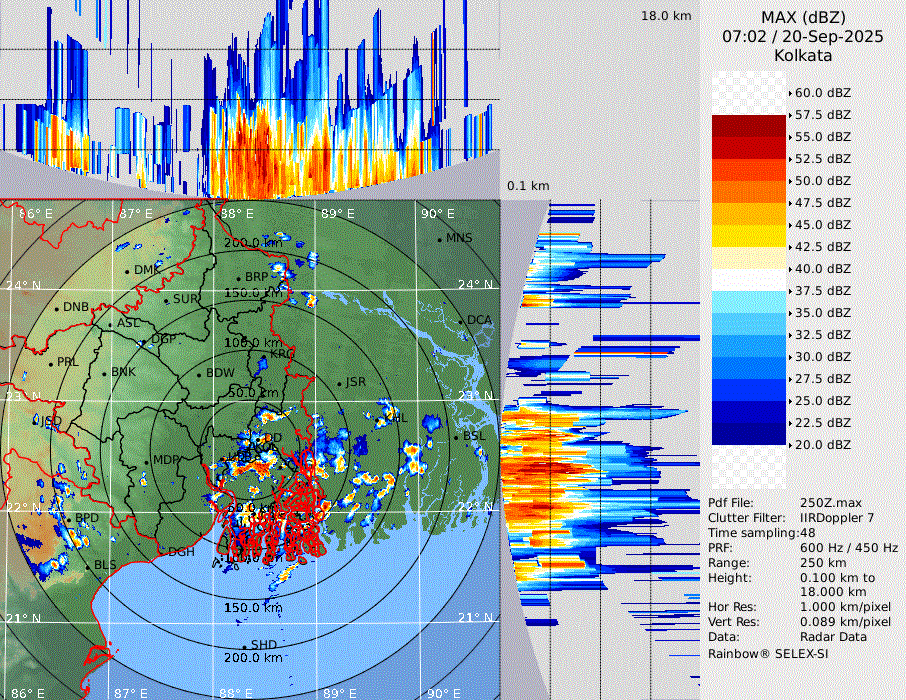
Task: Select the DMK station marker
Action: point(128,270)
